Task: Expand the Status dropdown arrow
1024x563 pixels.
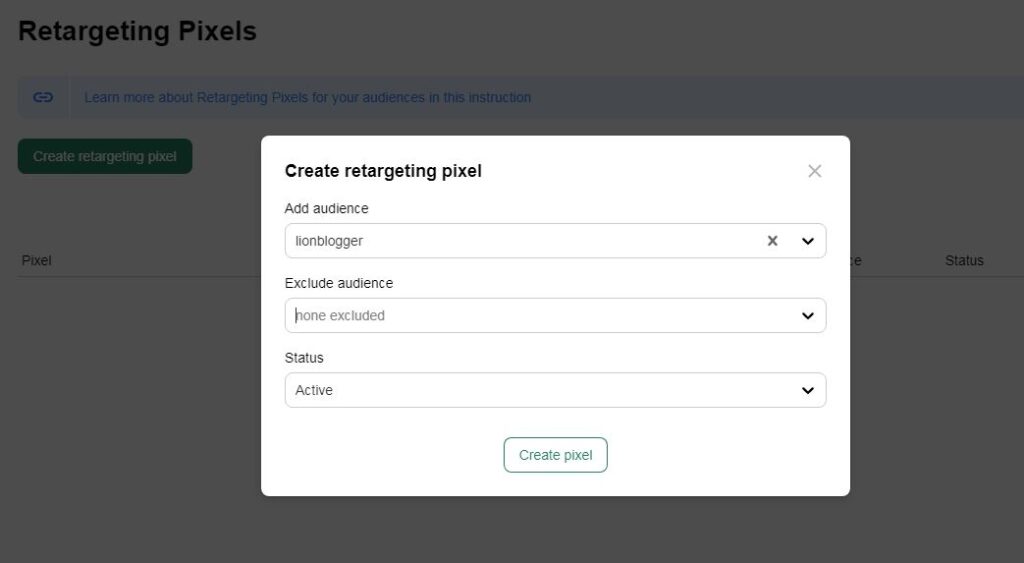Action: click(x=808, y=391)
